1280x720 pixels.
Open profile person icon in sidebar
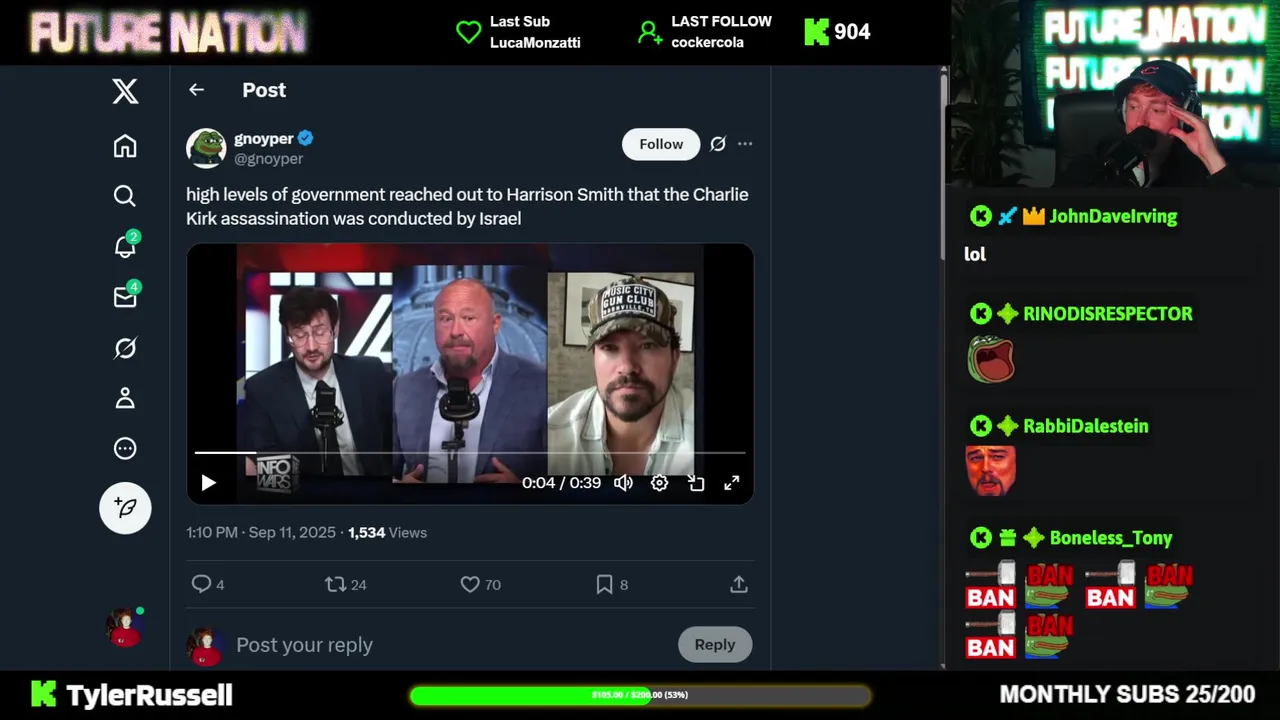click(125, 398)
